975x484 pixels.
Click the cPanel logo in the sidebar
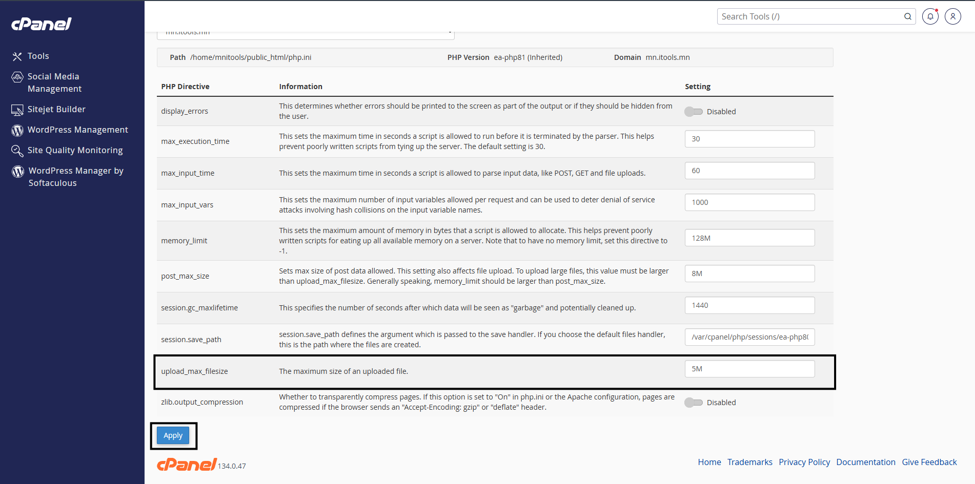point(41,24)
